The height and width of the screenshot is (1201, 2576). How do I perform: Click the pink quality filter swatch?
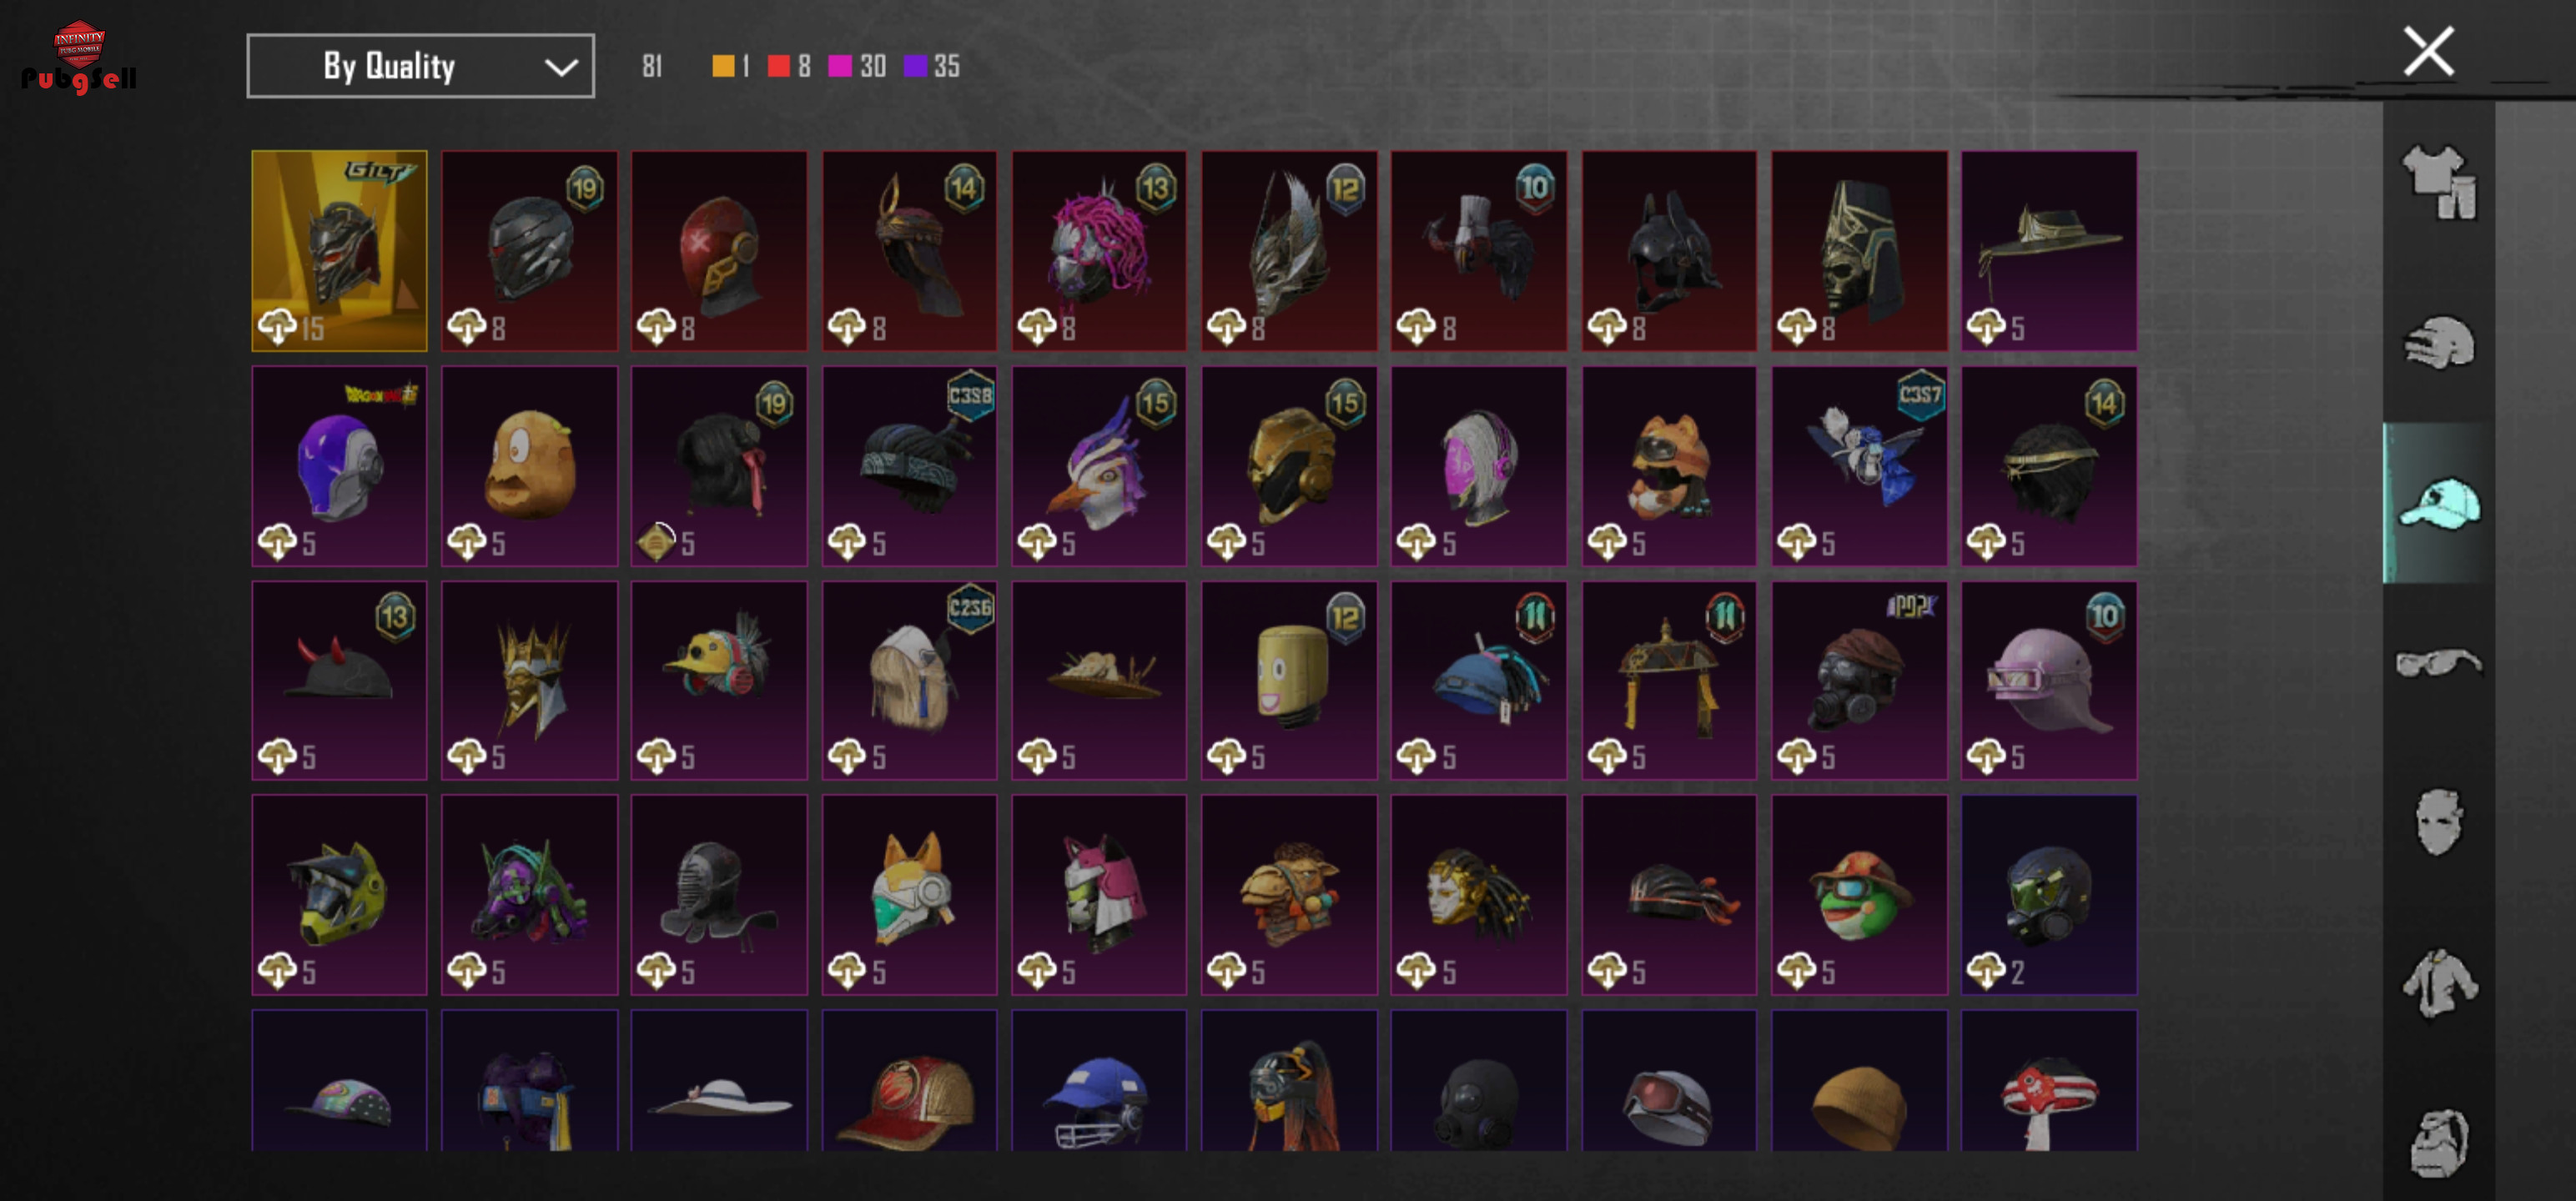[x=840, y=66]
